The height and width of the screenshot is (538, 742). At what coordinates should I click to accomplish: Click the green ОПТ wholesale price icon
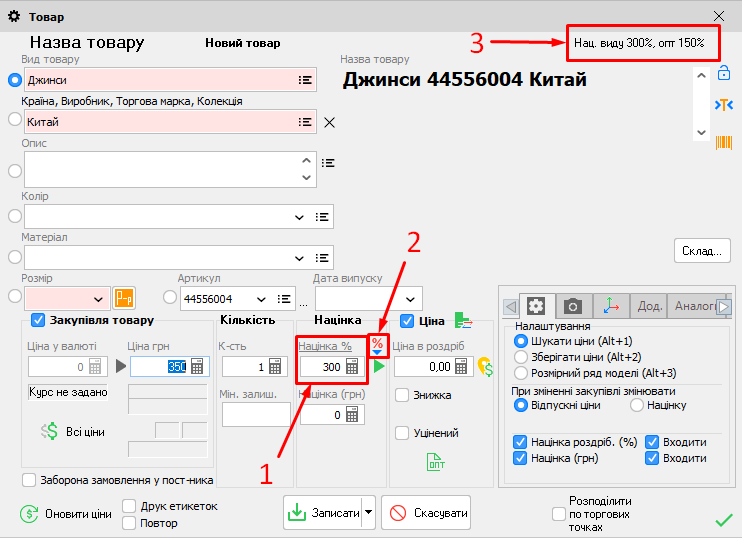(x=436, y=462)
